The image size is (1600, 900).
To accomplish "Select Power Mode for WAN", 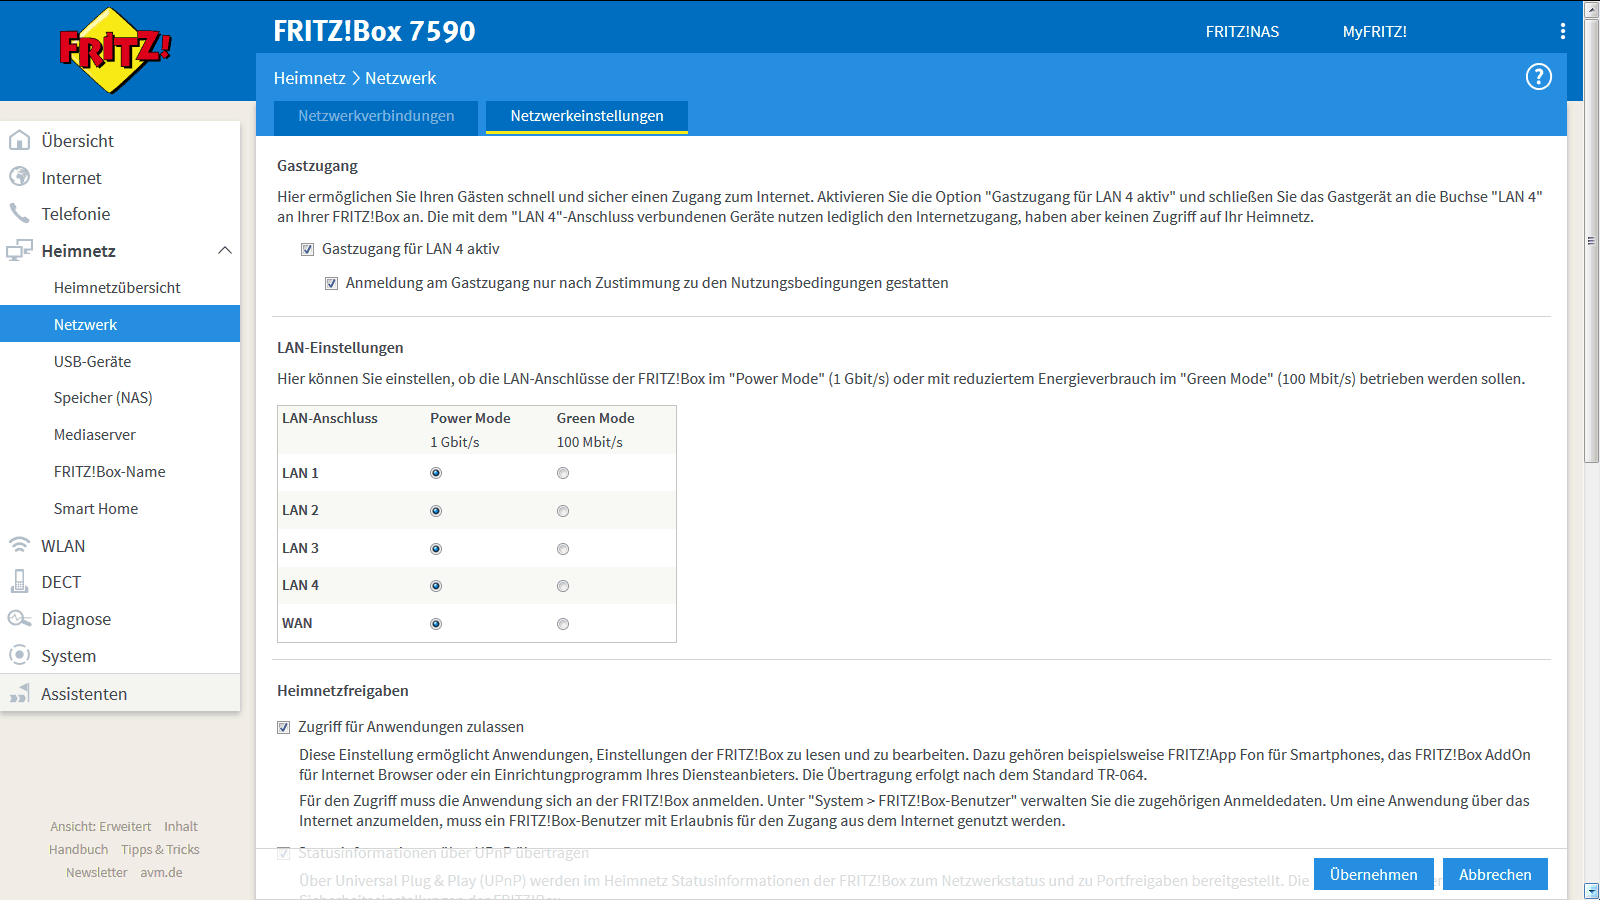I will pyautogui.click(x=436, y=624).
